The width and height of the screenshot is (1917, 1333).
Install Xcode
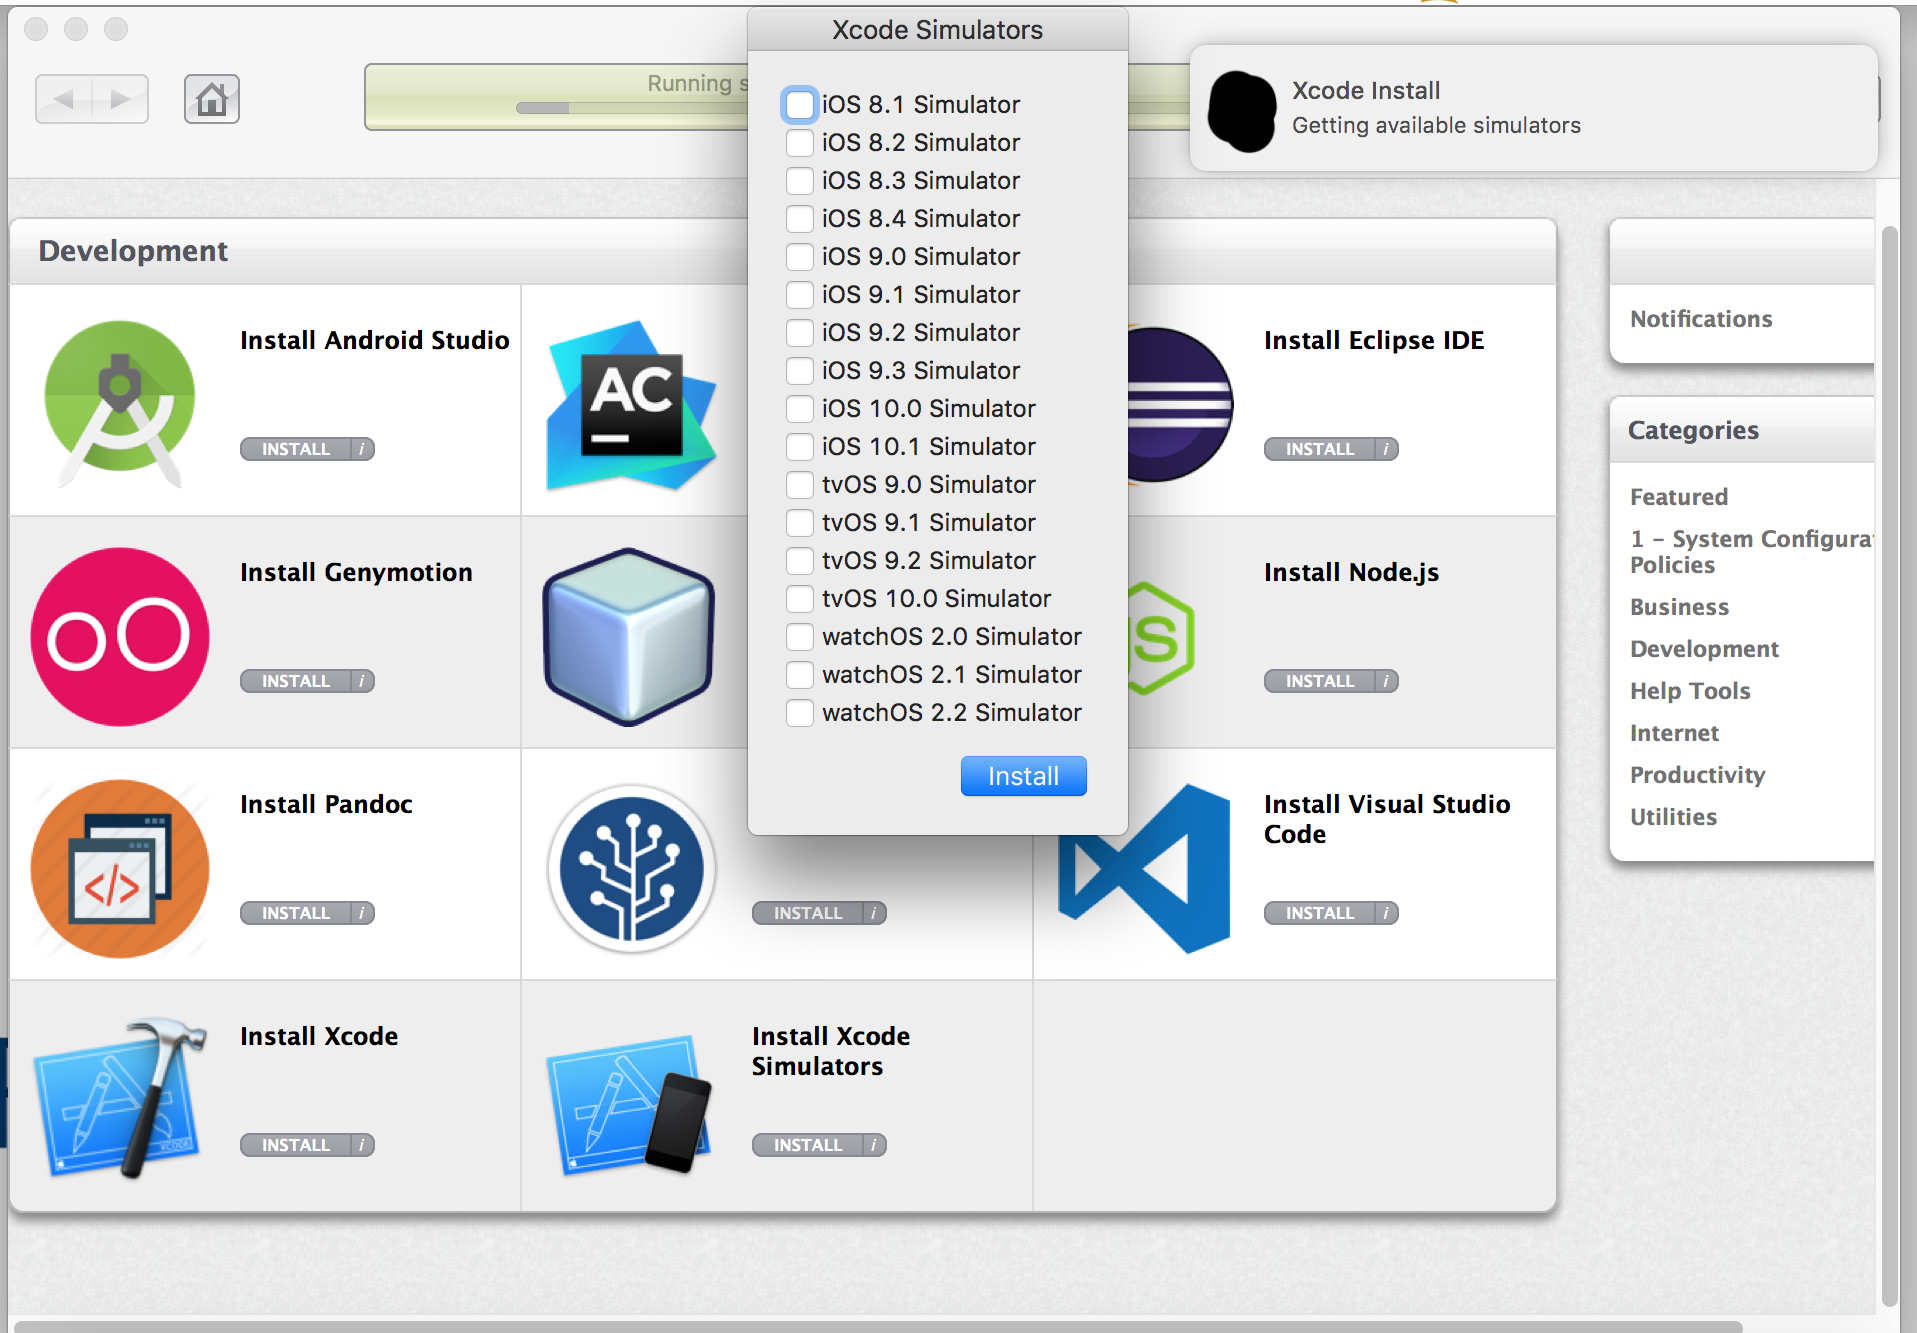(x=296, y=1145)
